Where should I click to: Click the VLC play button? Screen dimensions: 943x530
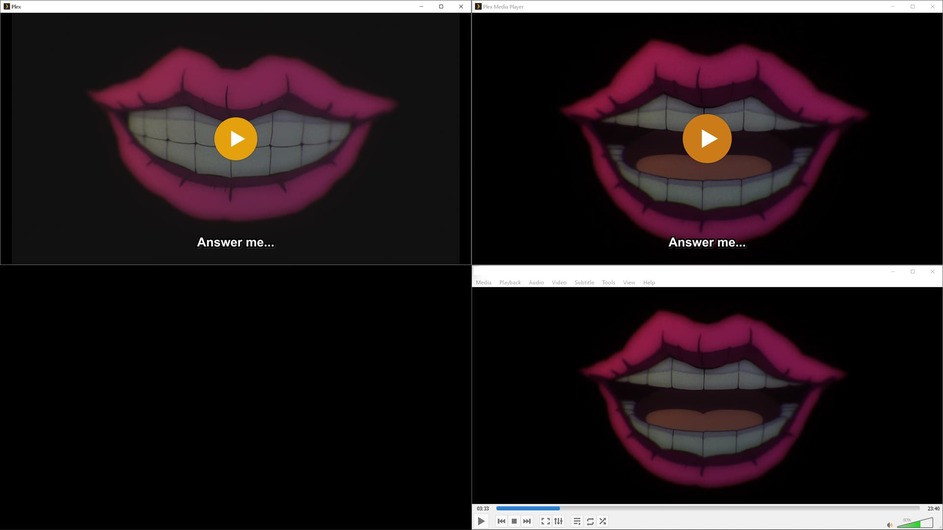click(481, 521)
